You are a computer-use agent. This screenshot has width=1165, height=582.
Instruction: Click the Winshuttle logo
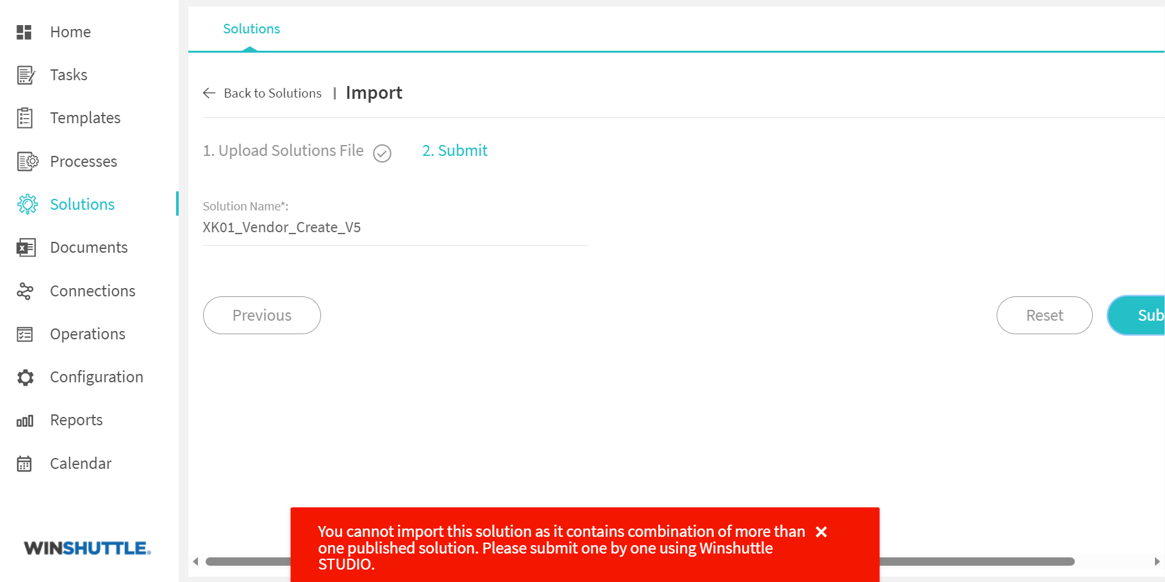(x=88, y=549)
